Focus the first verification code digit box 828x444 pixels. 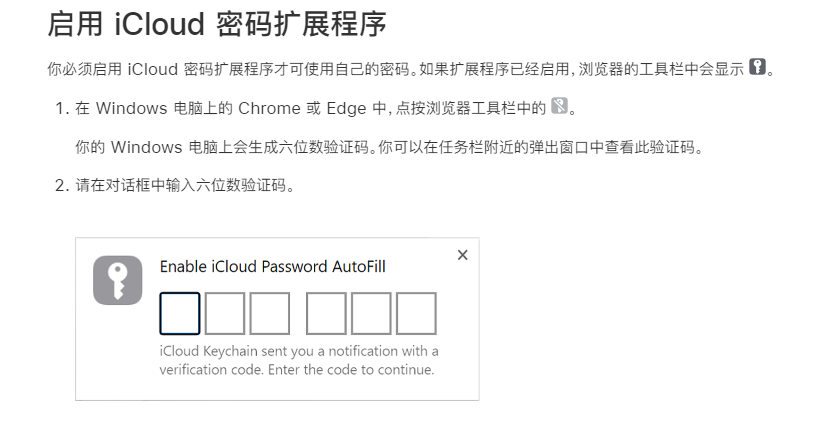(x=180, y=313)
